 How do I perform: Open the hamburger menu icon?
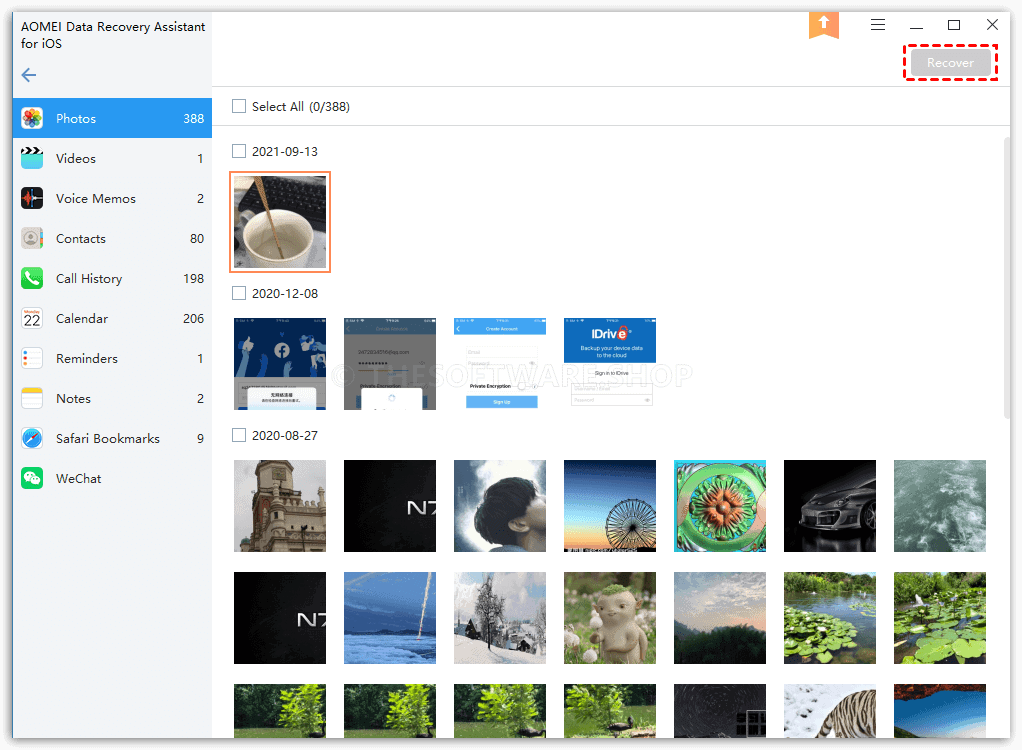tap(878, 25)
